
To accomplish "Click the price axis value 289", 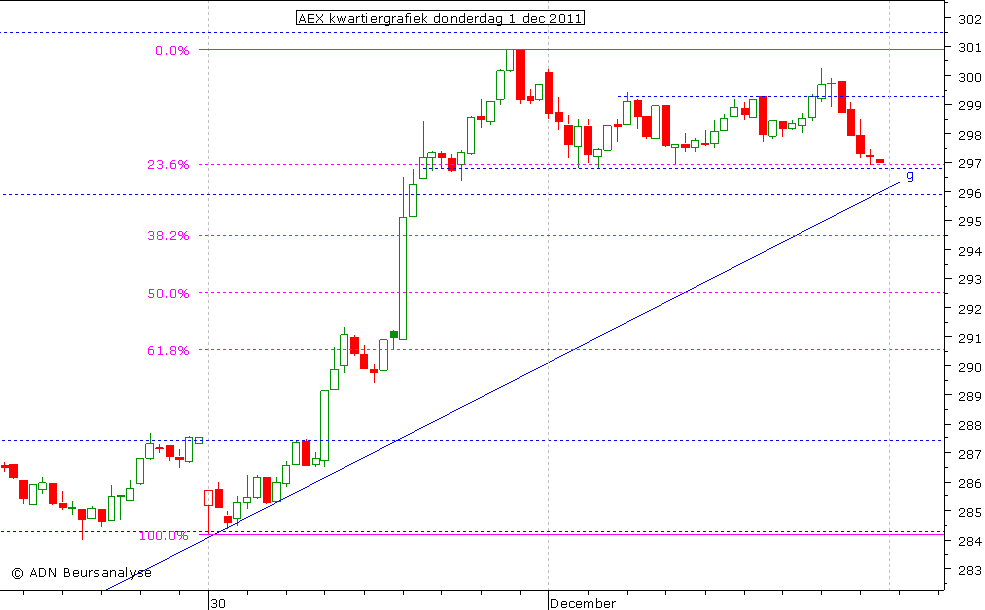I will point(970,396).
